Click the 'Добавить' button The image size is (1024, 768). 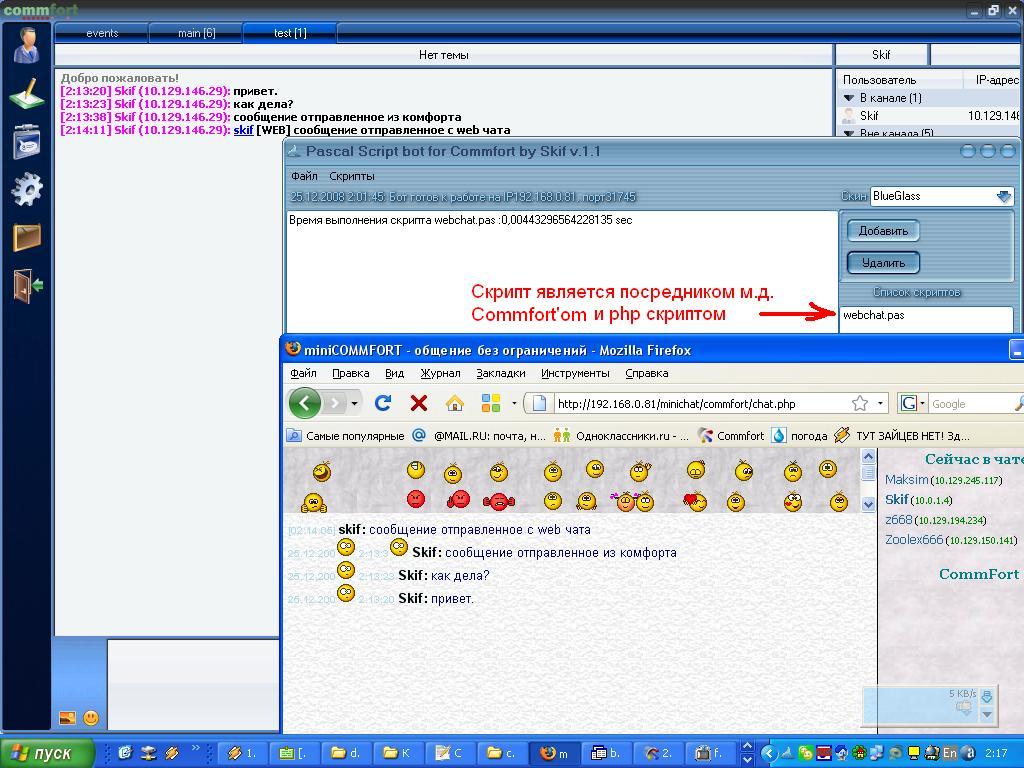883,231
